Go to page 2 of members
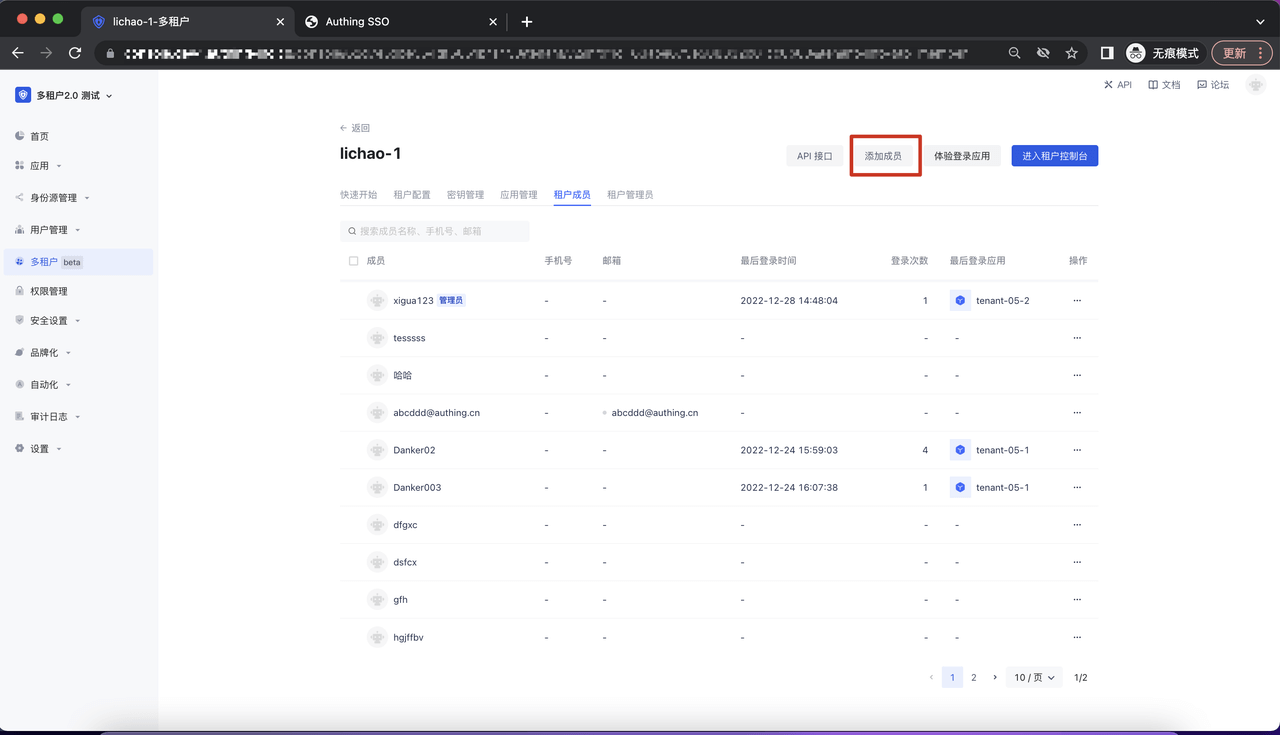 pos(973,677)
